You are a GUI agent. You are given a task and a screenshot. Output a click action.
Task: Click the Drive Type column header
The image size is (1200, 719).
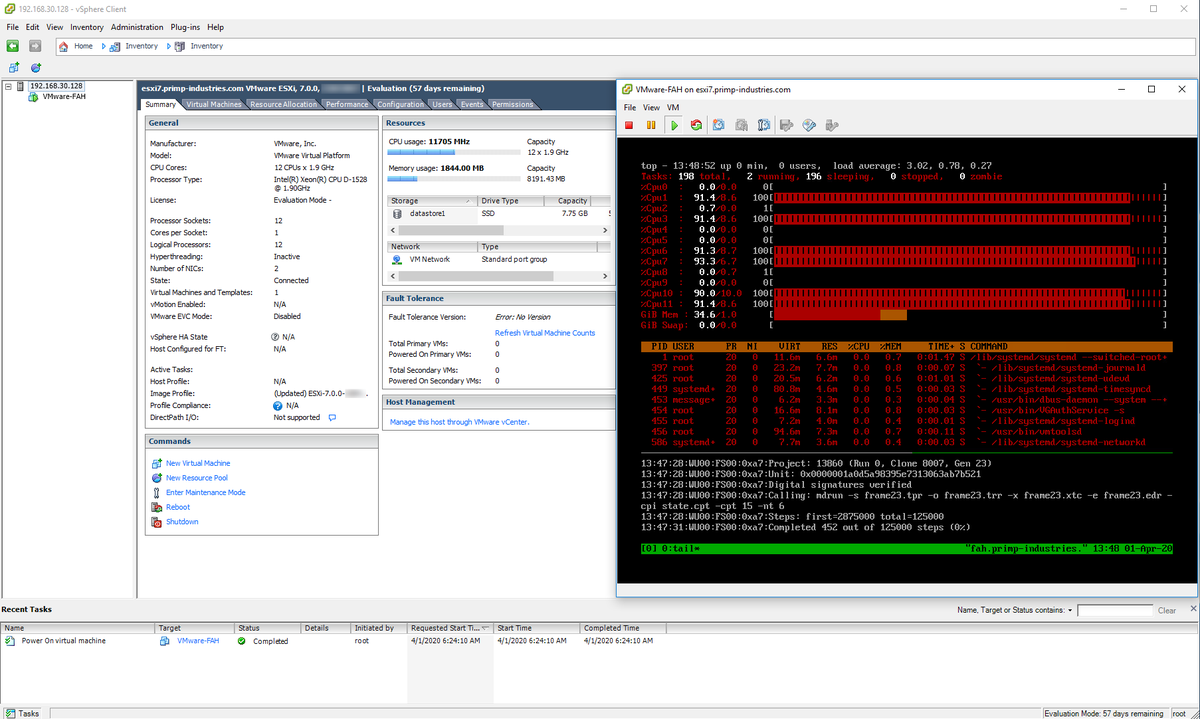(513, 201)
